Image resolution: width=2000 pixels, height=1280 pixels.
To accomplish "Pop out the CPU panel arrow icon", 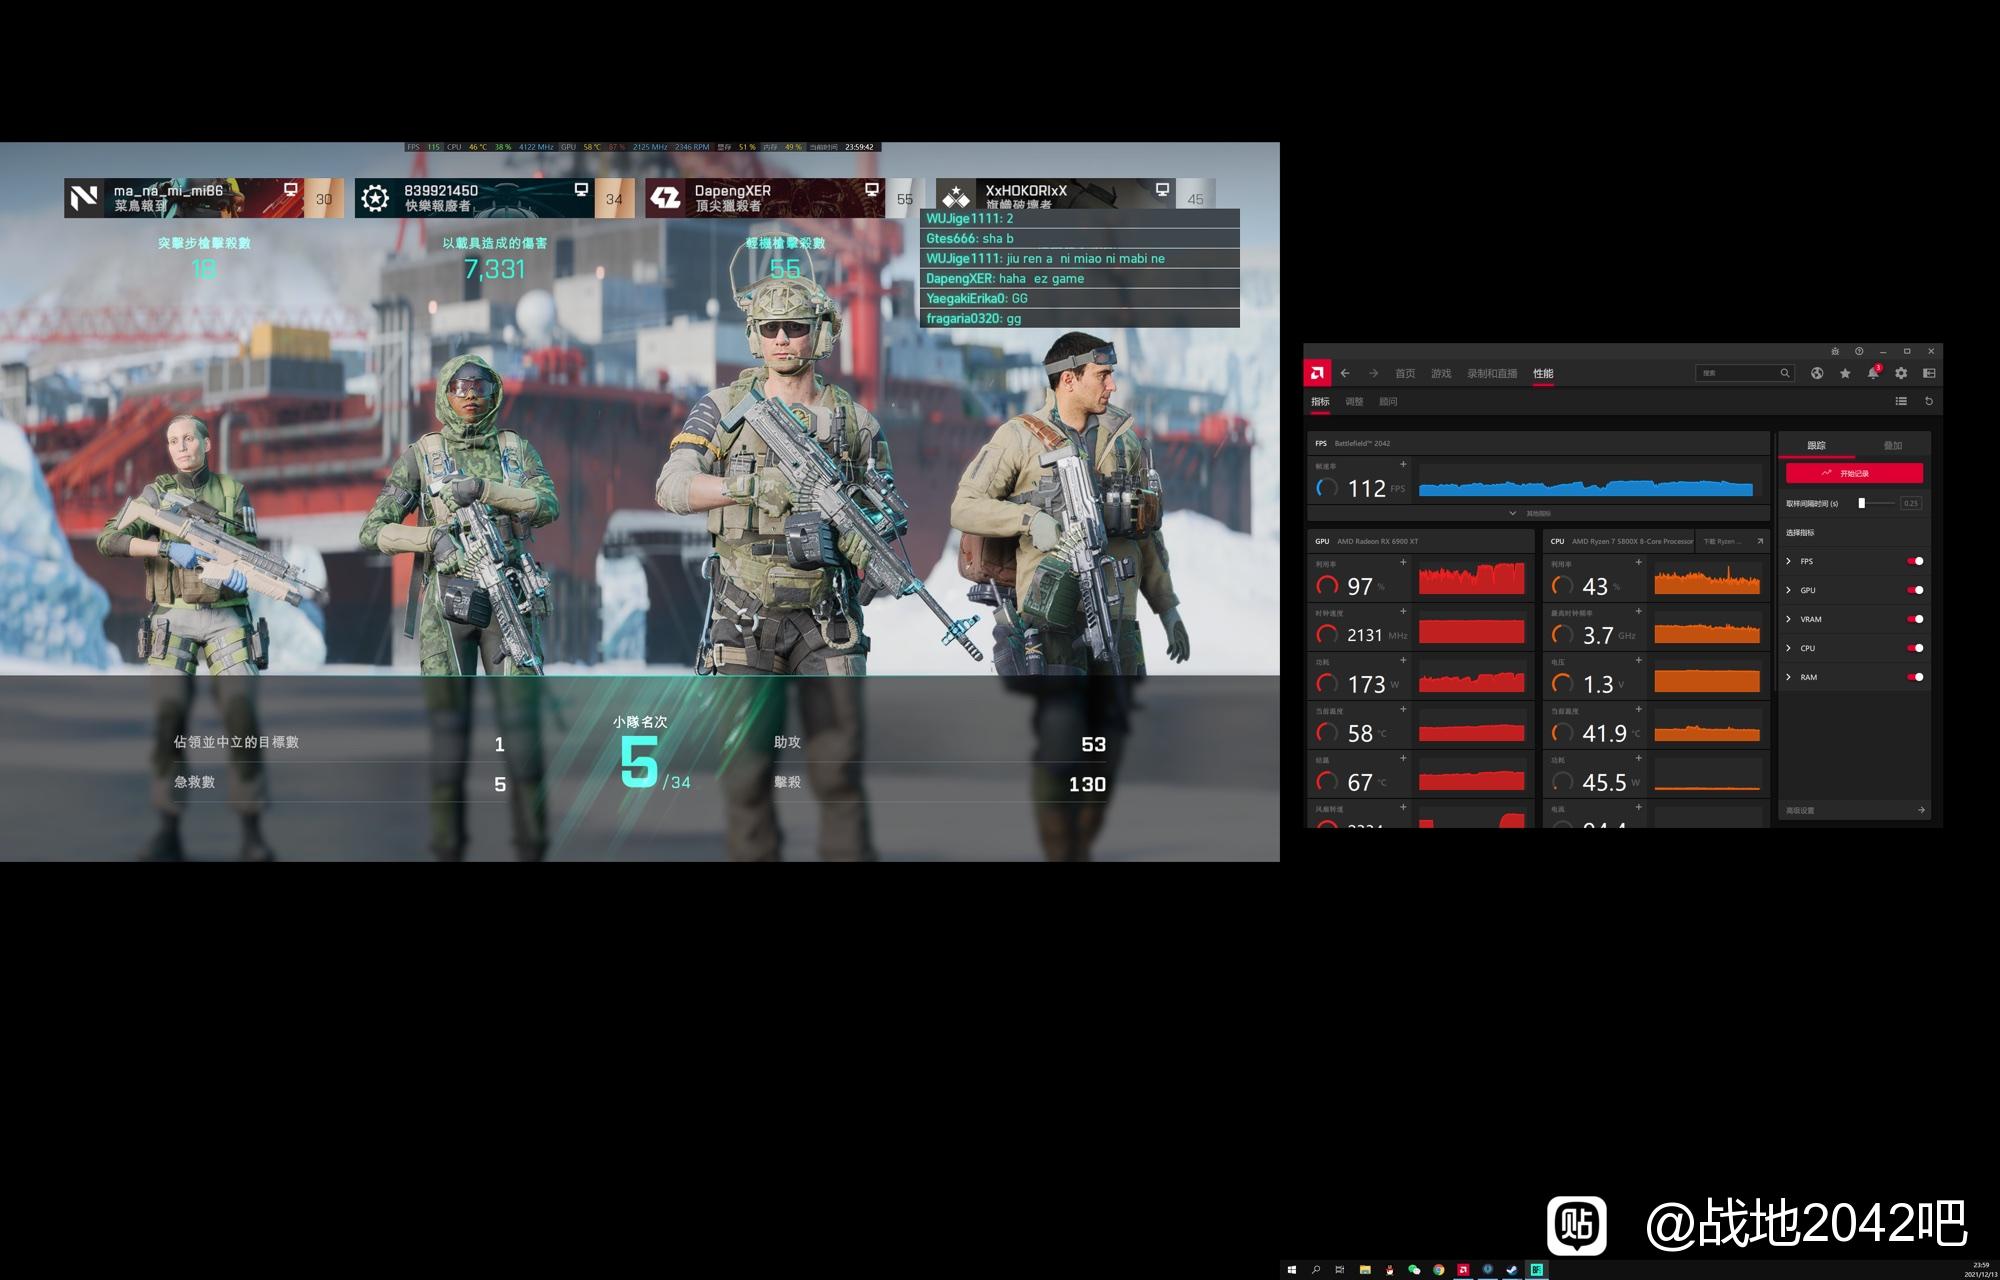I will point(1760,541).
